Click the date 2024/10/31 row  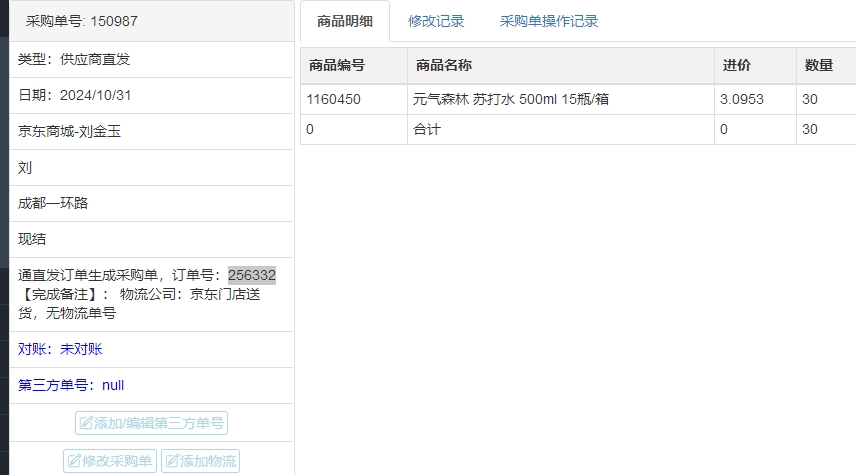click(x=152, y=96)
